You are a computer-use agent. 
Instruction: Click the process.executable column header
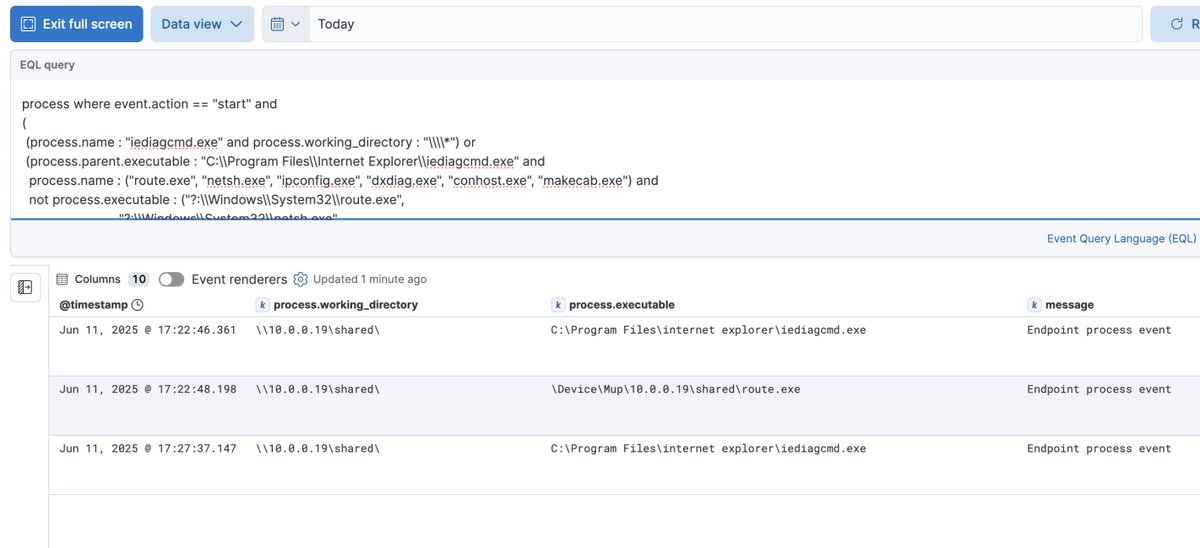[621, 305]
